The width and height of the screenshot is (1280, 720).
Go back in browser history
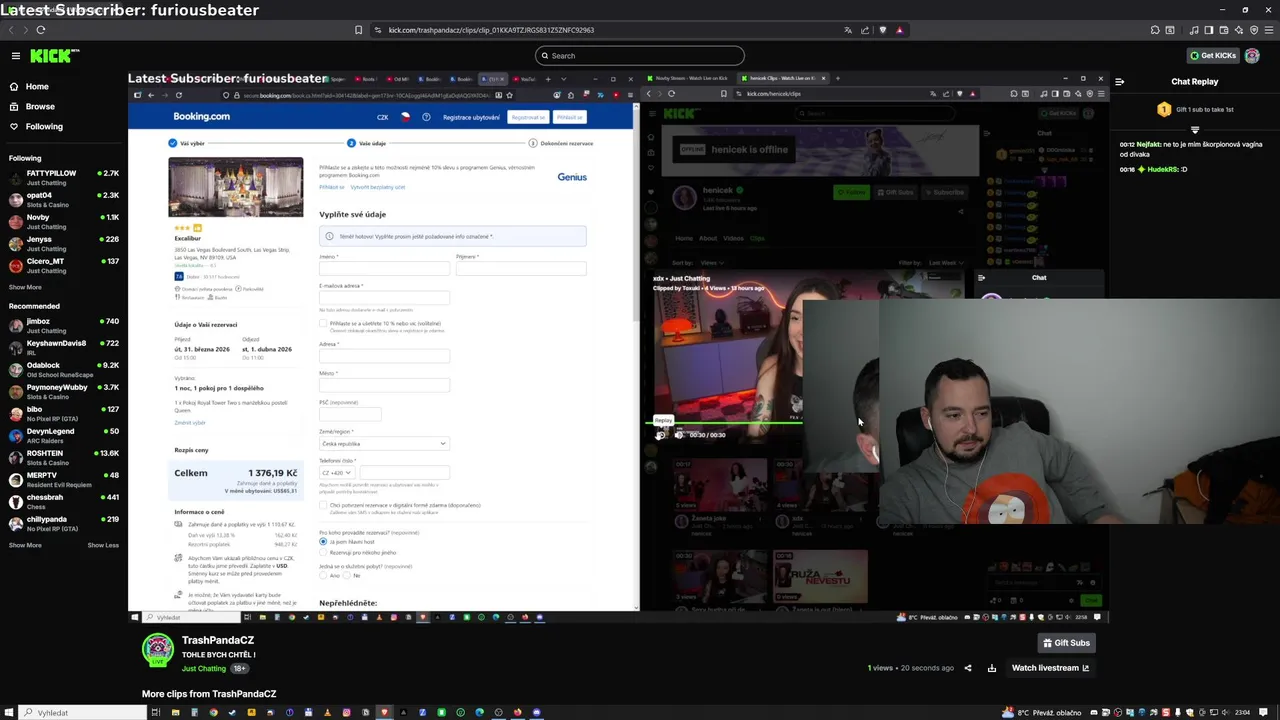(x=12, y=30)
